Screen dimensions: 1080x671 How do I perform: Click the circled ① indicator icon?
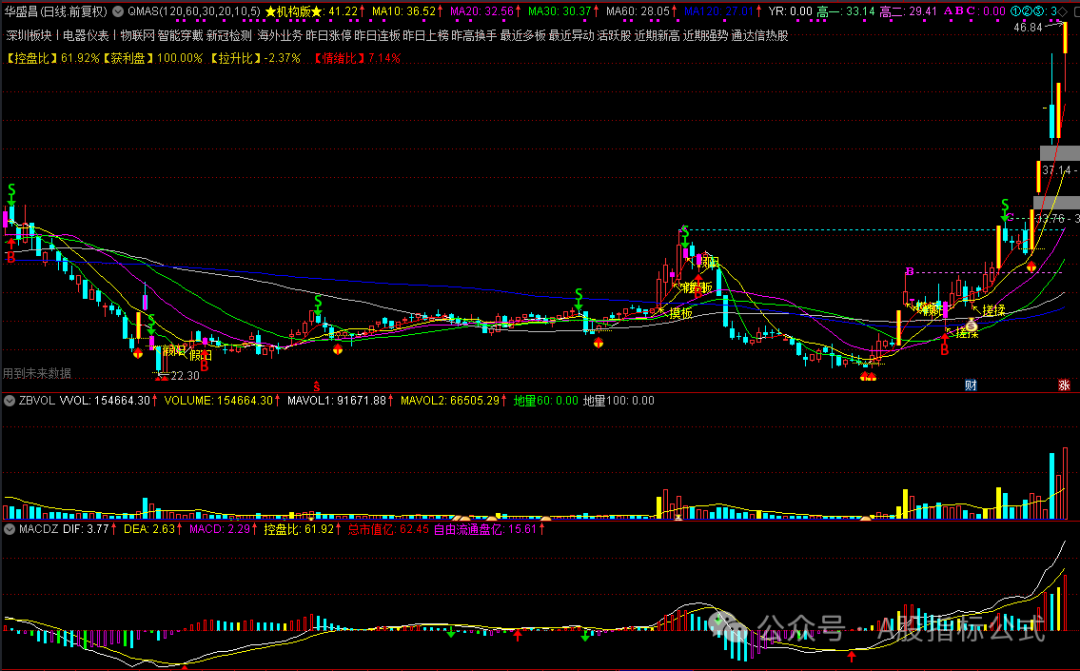pyautogui.click(x=1016, y=12)
